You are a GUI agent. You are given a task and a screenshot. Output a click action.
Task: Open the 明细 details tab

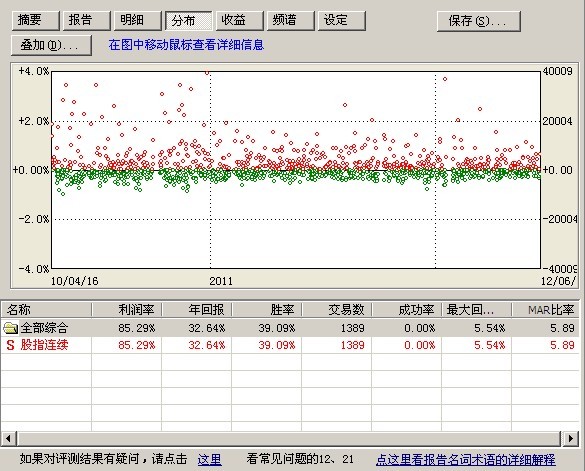tap(138, 20)
